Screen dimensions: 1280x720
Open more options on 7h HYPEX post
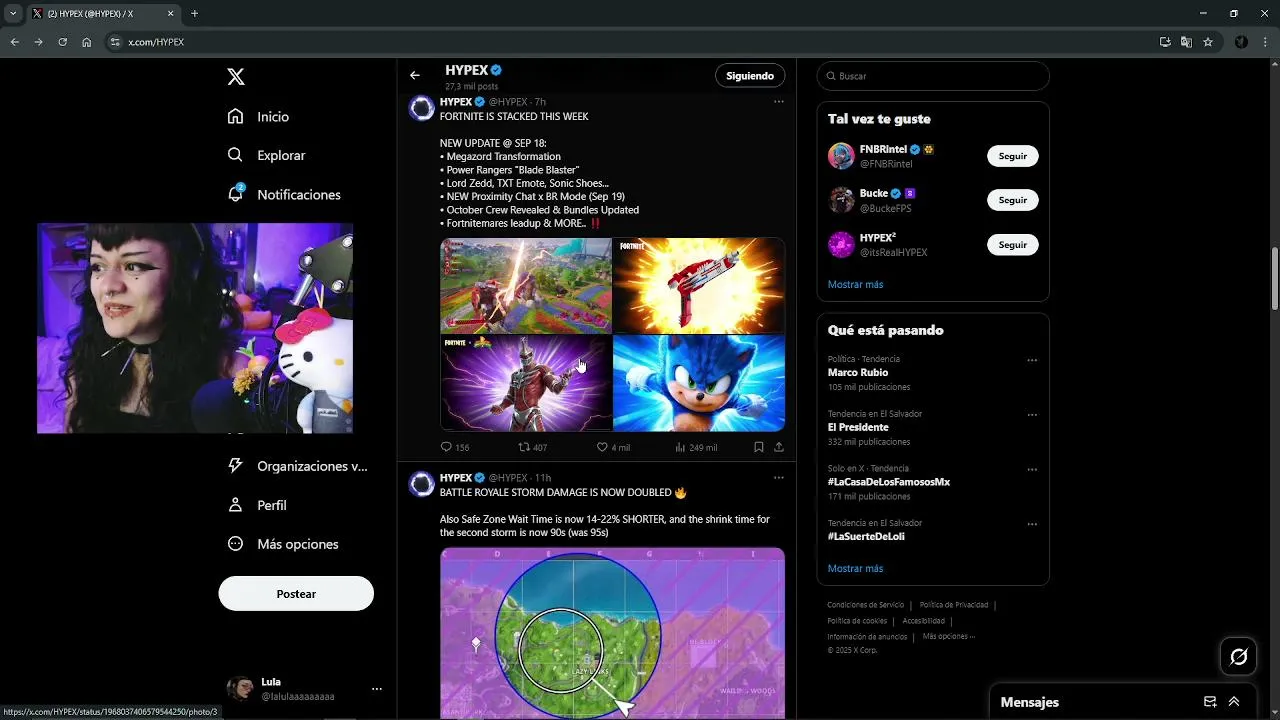(779, 101)
